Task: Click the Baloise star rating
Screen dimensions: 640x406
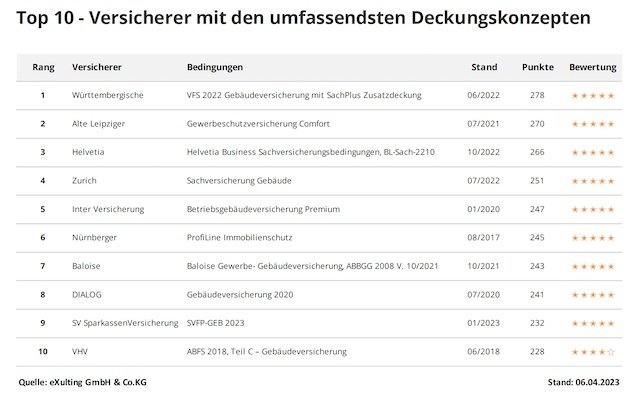Action: point(592,267)
